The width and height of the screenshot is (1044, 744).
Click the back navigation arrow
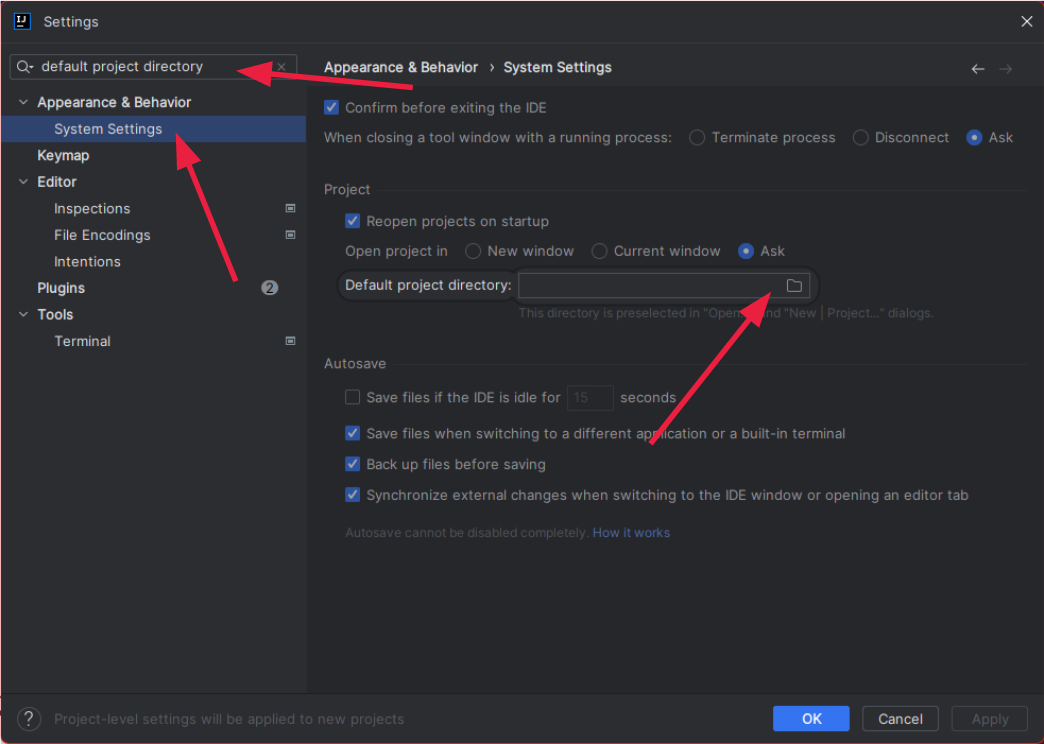click(977, 69)
